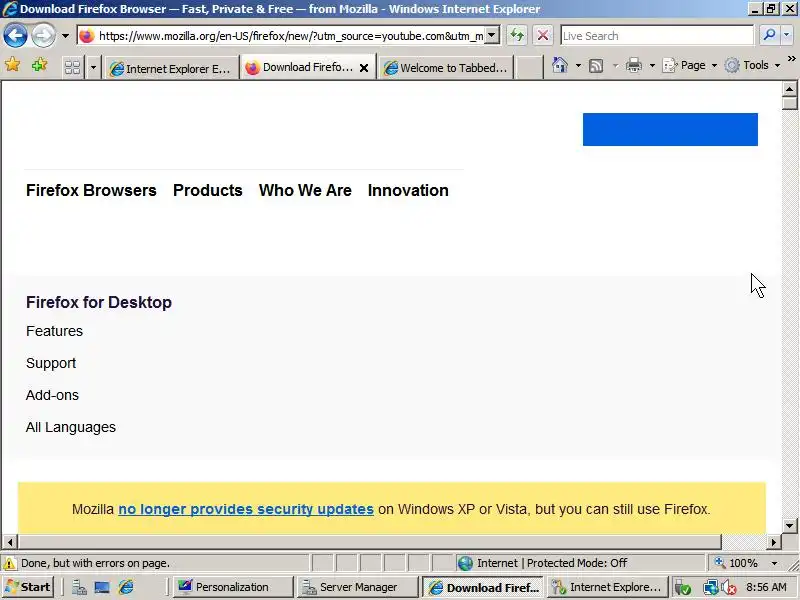Show more command bar items chevron
The height and width of the screenshot is (600, 800).
click(x=791, y=59)
